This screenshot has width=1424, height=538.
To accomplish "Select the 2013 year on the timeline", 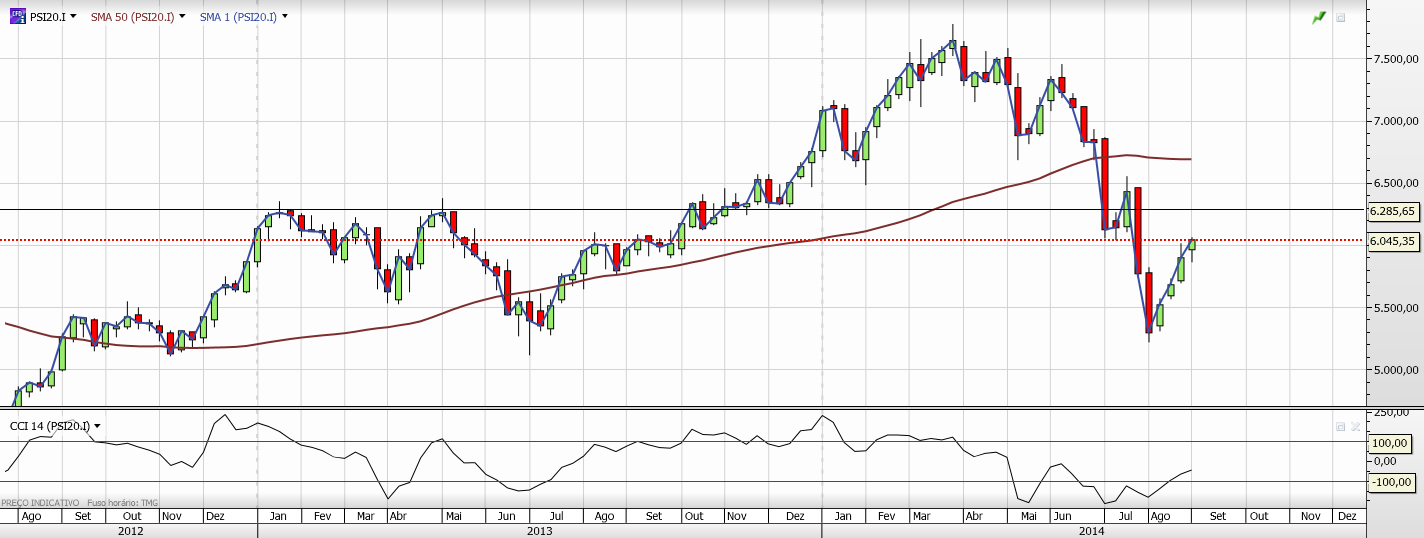I will (540, 531).
